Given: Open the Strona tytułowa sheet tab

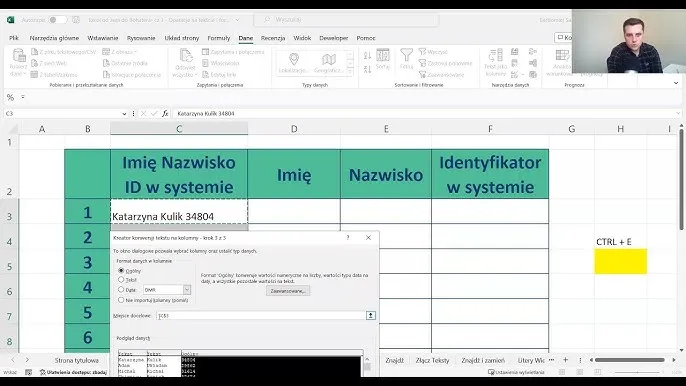Looking at the screenshot, I should pos(77,360).
